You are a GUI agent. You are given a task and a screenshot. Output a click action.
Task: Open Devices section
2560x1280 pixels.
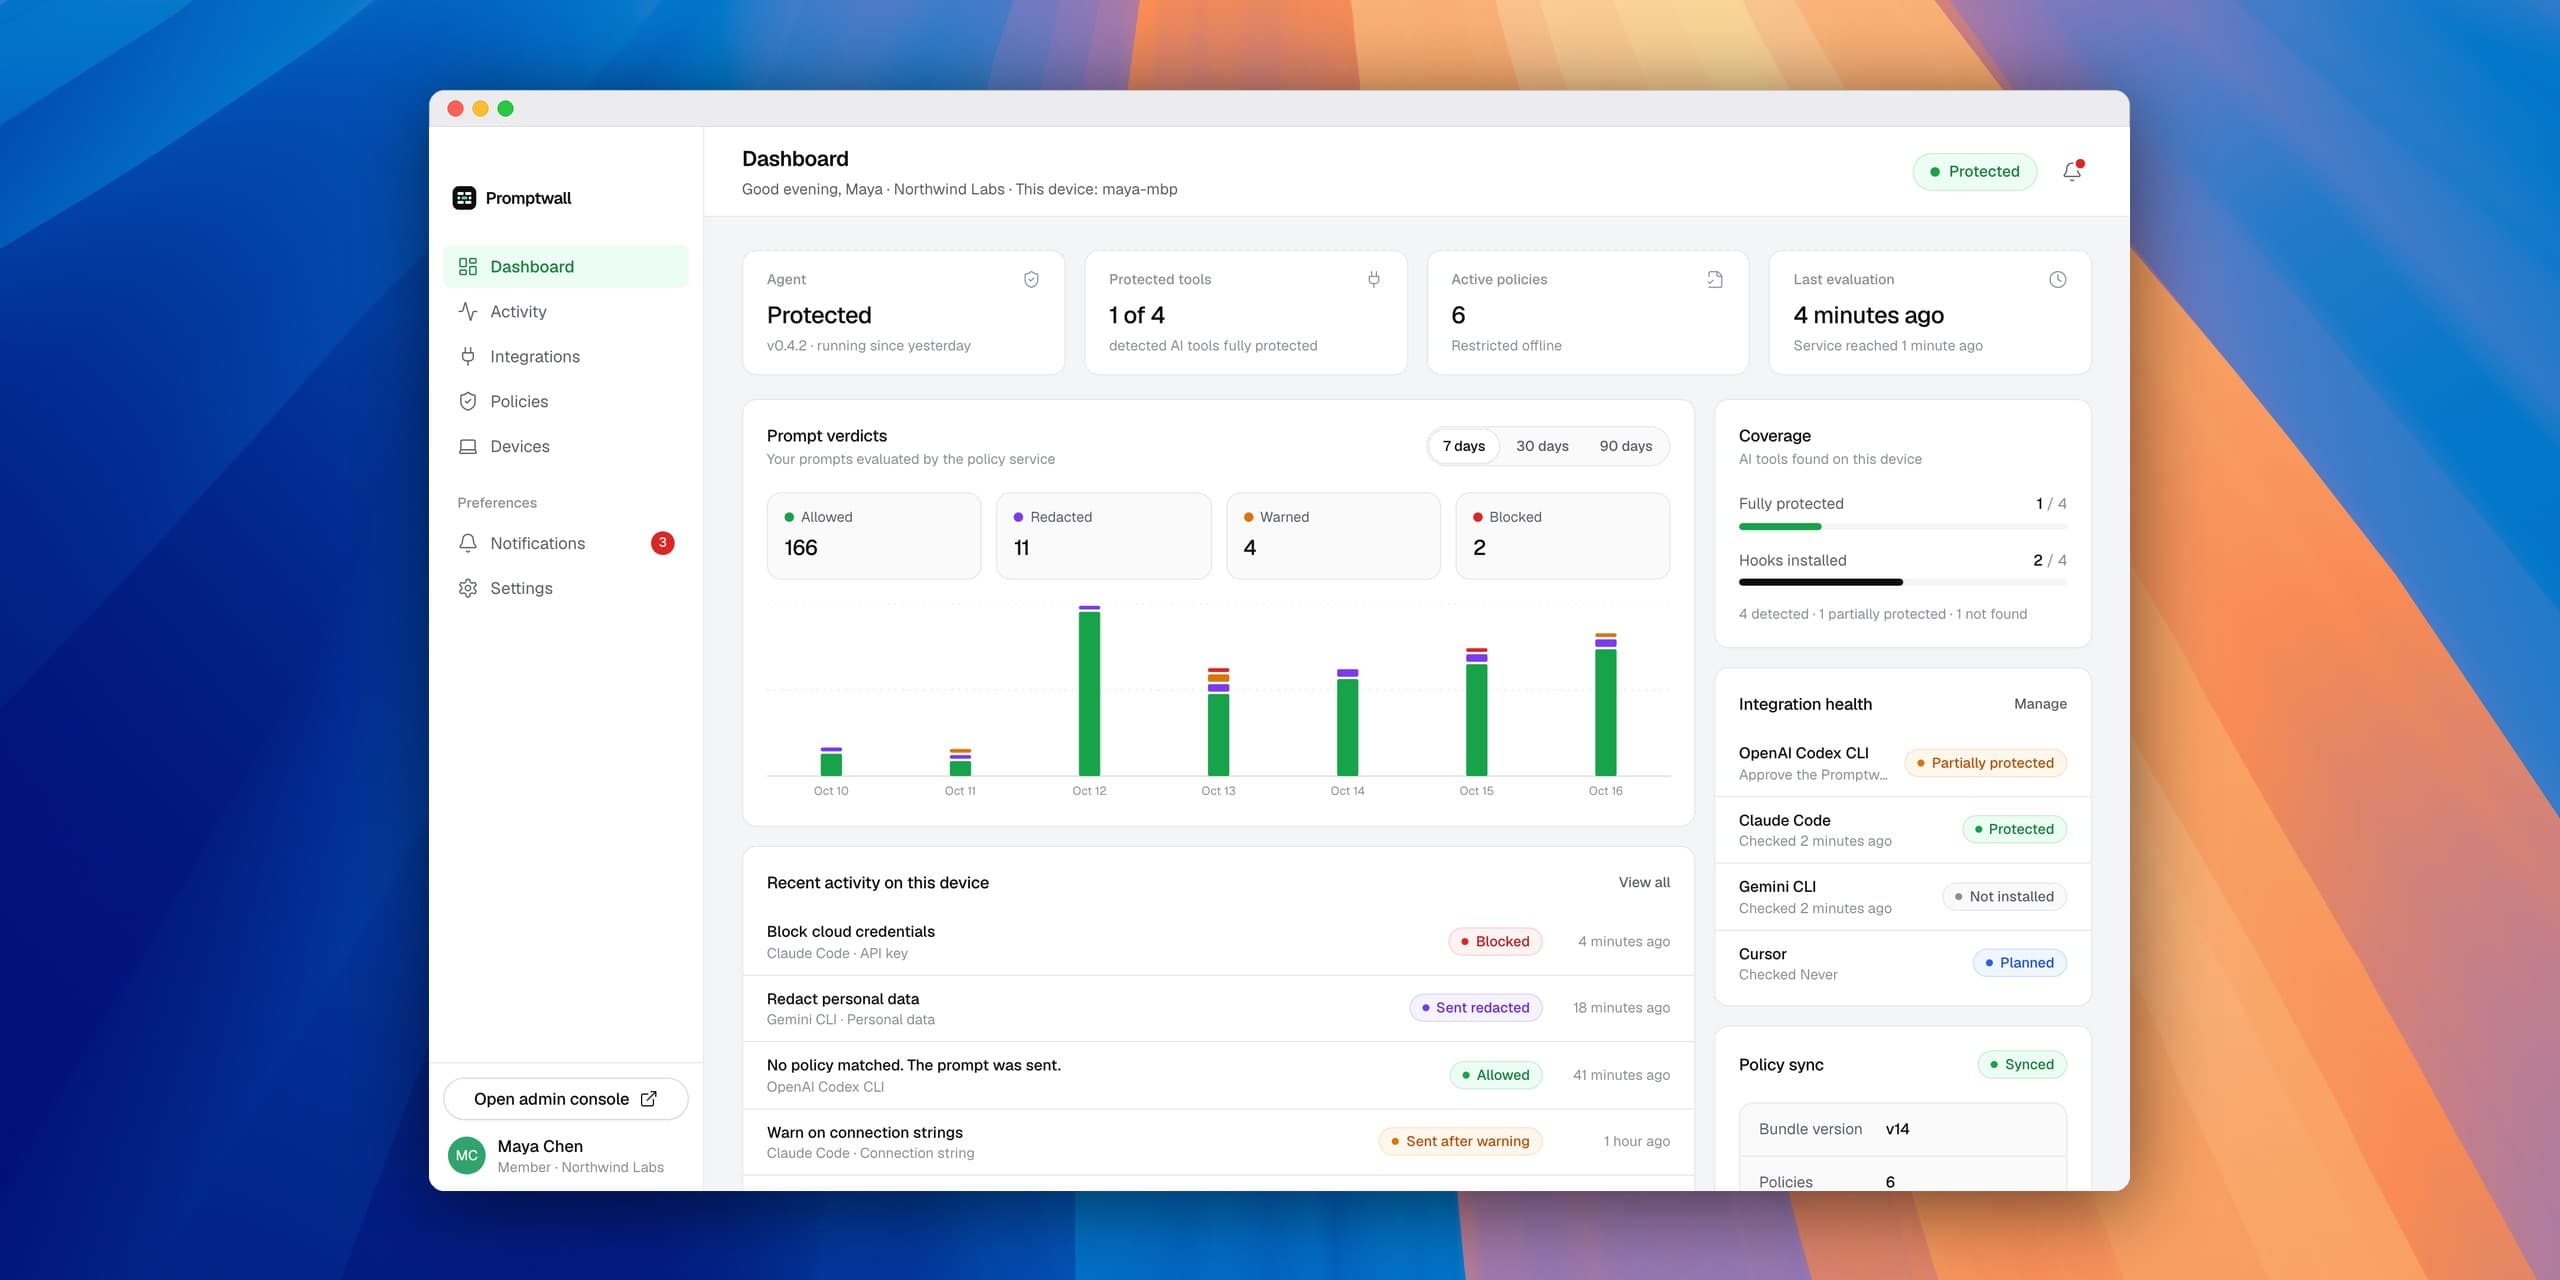pos(565,446)
